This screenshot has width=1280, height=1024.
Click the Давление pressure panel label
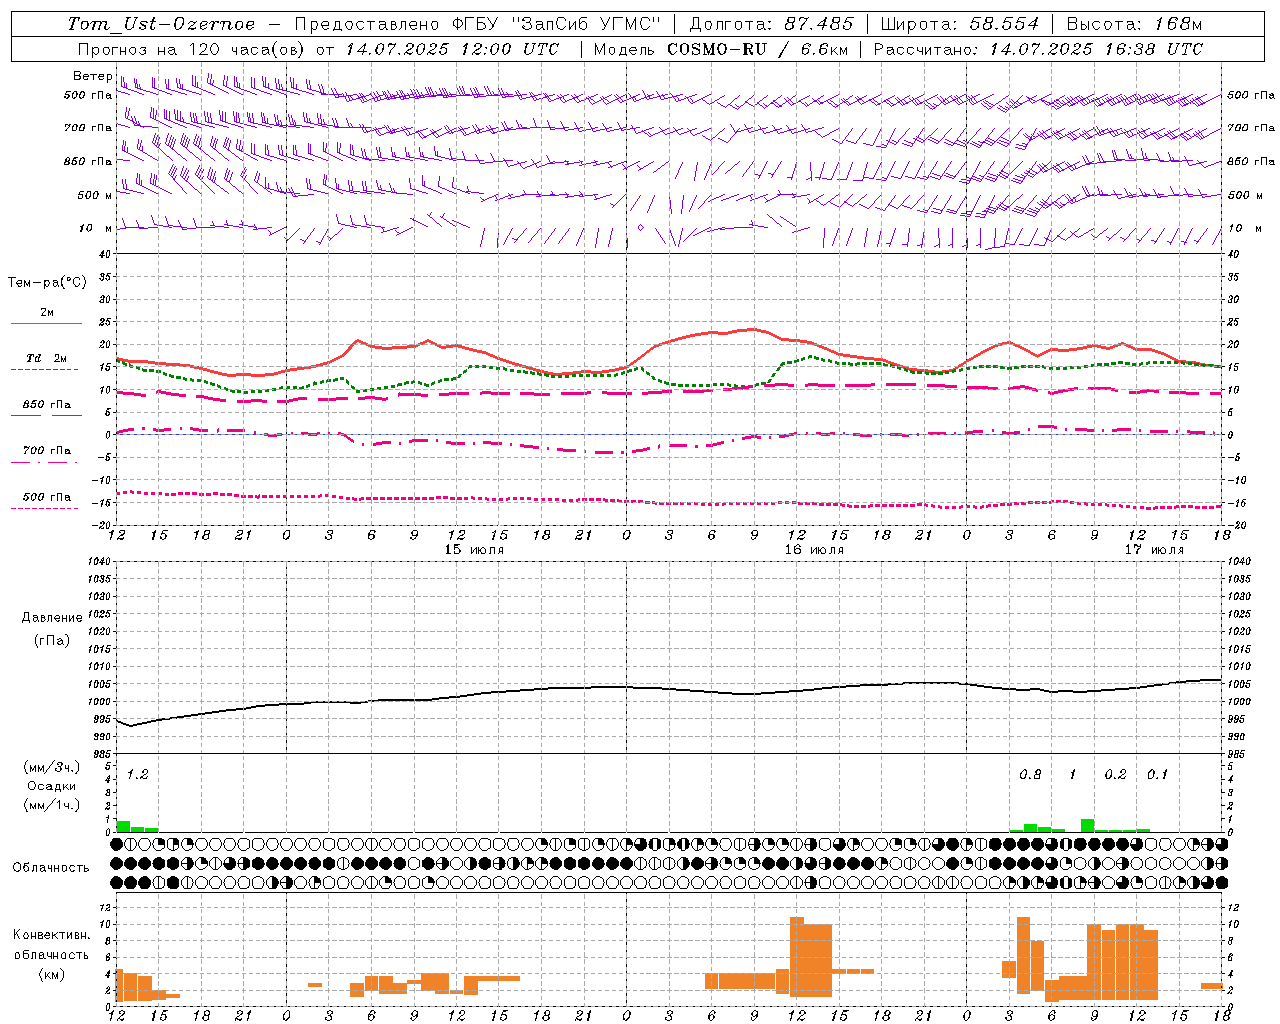[x=52, y=618]
